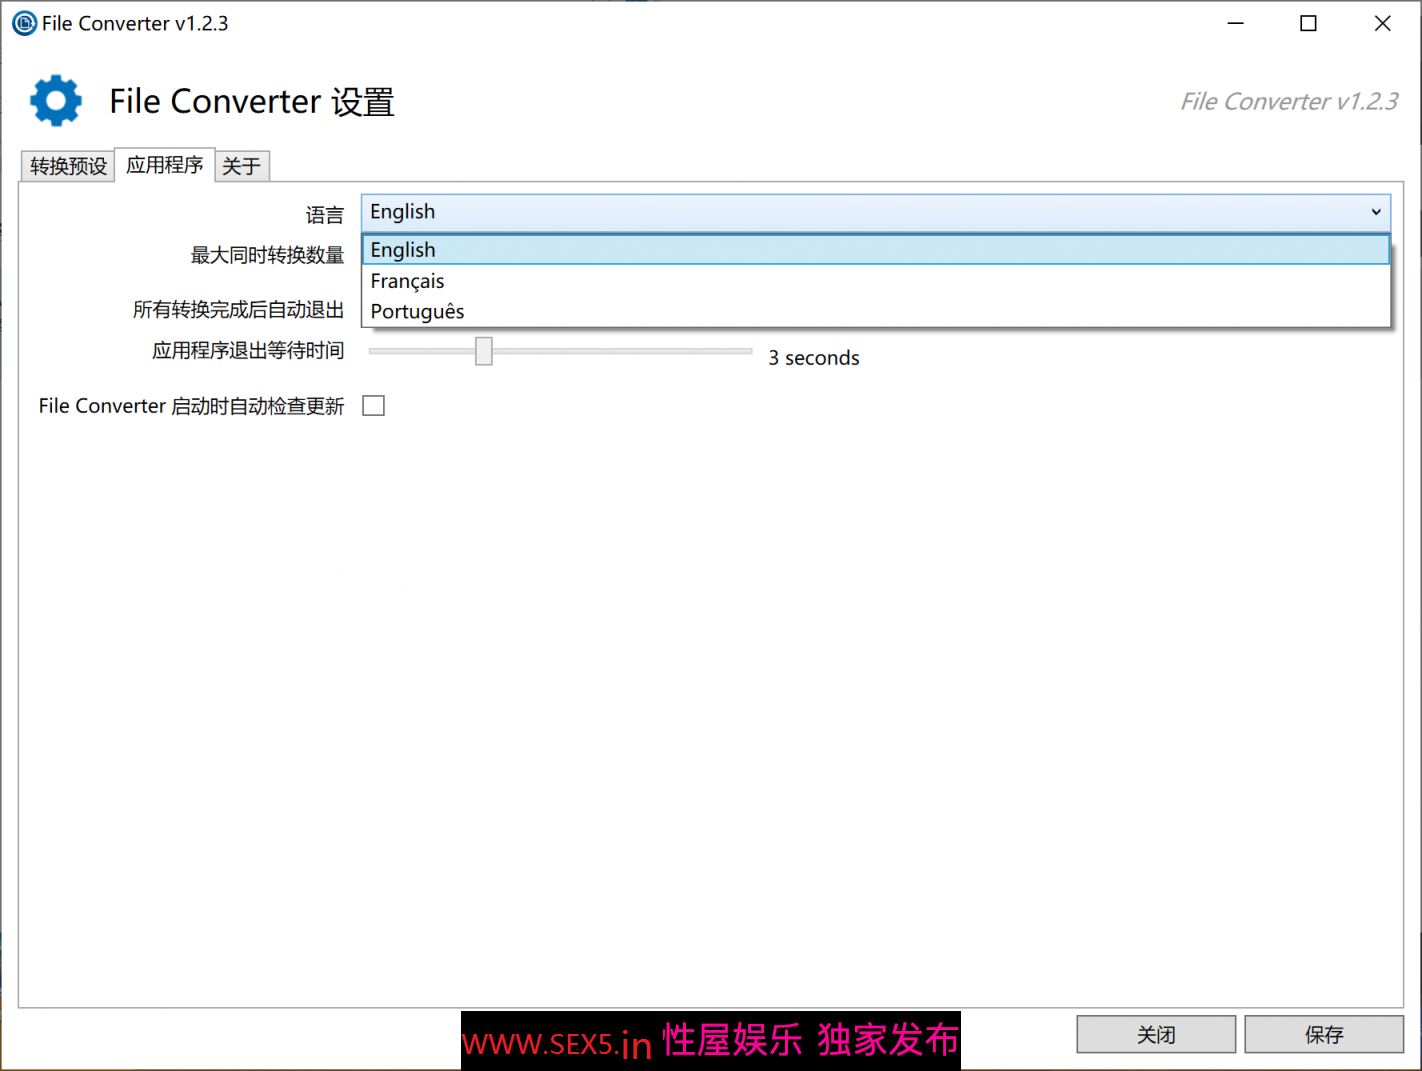Collapse the language dropdown using its arrow
Image resolution: width=1422 pixels, height=1071 pixels.
tap(1376, 212)
